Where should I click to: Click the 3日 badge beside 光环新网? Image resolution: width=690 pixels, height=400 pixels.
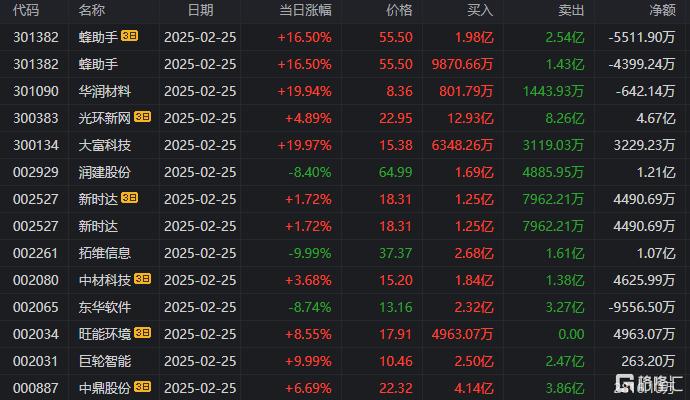(x=143, y=117)
